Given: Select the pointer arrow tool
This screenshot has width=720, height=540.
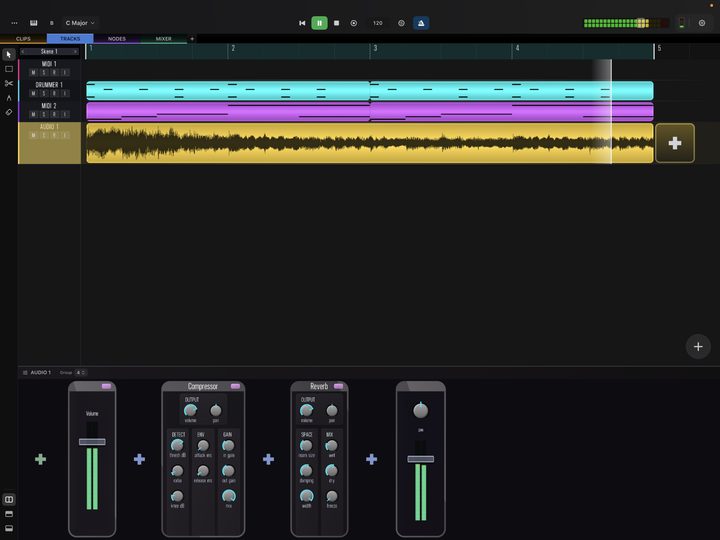Looking at the screenshot, I should coord(9,55).
